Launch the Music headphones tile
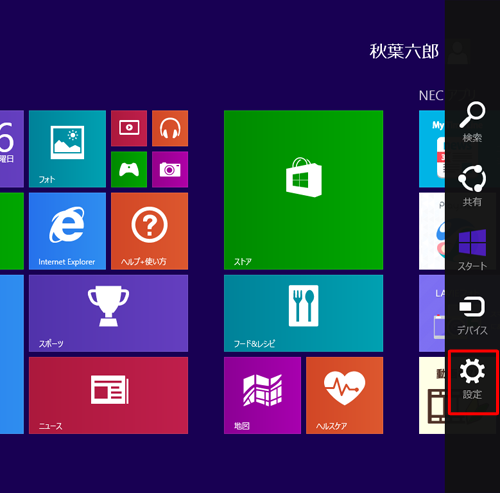The width and height of the screenshot is (500, 493). click(170, 128)
